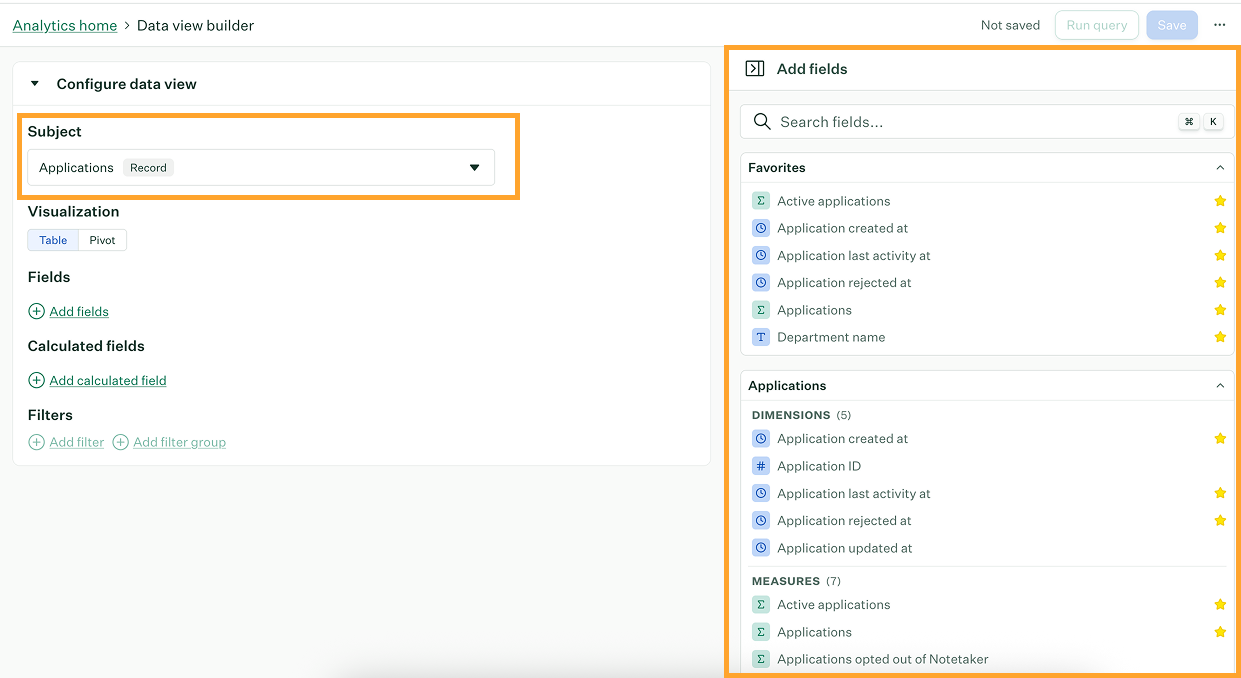This screenshot has width=1241, height=678.
Task: Click sigma icon for Measures Active applications
Action: point(761,605)
